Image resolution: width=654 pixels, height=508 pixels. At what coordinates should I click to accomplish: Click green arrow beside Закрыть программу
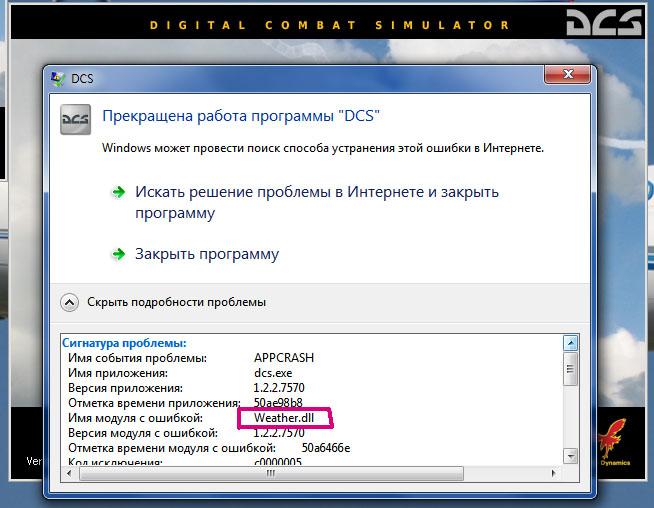[118, 254]
